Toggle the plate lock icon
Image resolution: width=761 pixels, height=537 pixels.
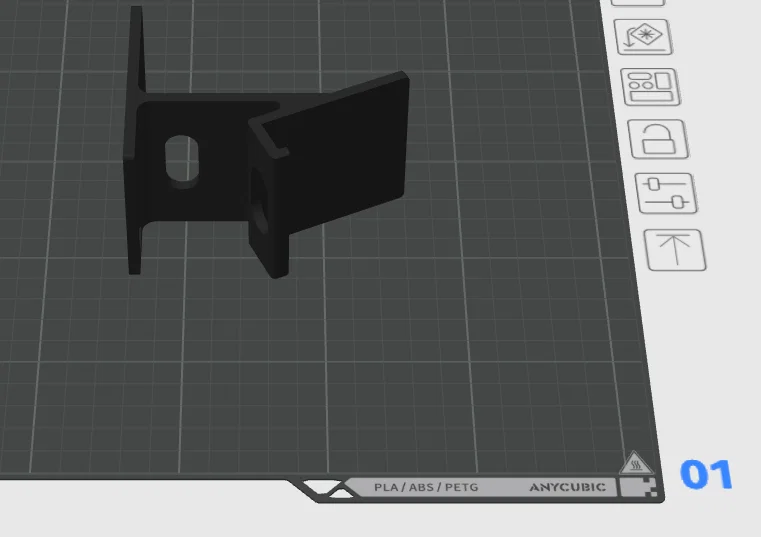658,139
